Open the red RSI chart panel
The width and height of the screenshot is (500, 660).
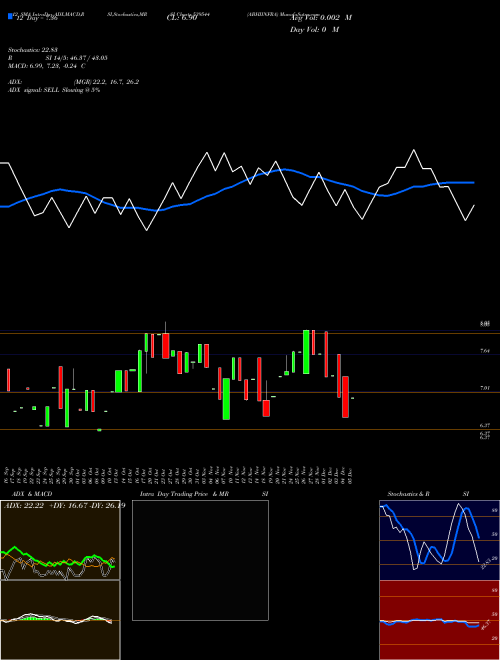[x=439, y=620]
